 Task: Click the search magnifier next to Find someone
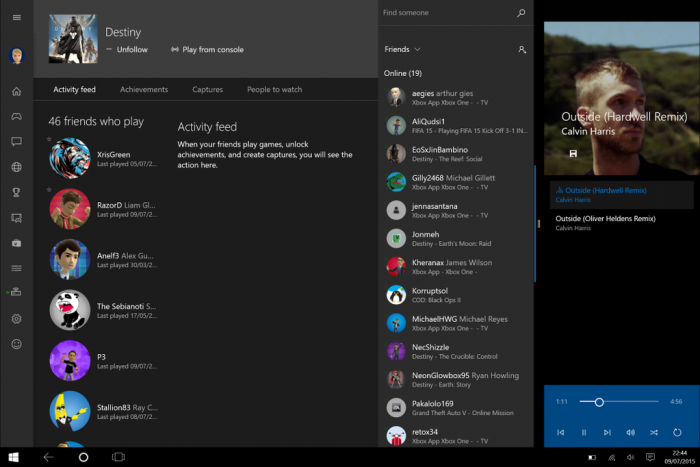[x=521, y=13]
